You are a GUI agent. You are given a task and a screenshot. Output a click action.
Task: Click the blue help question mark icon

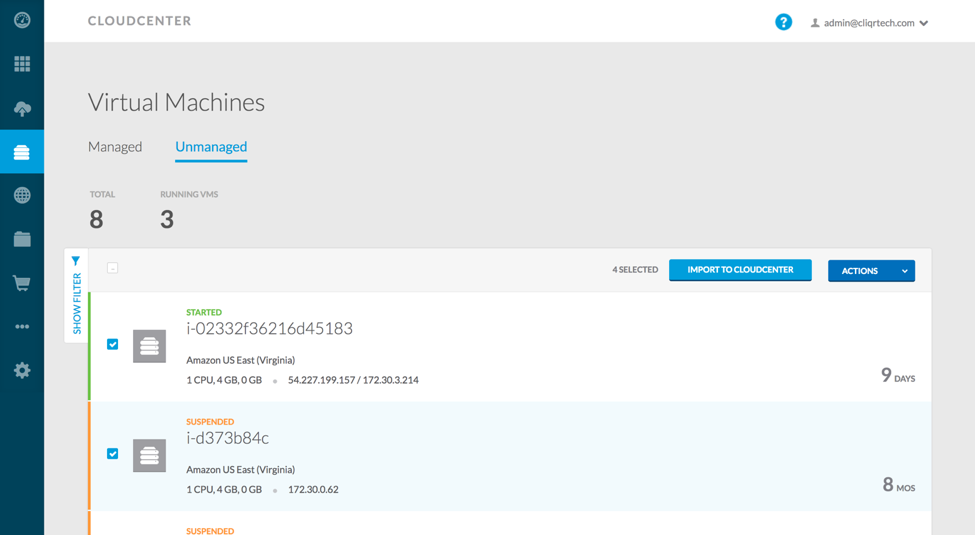point(783,22)
